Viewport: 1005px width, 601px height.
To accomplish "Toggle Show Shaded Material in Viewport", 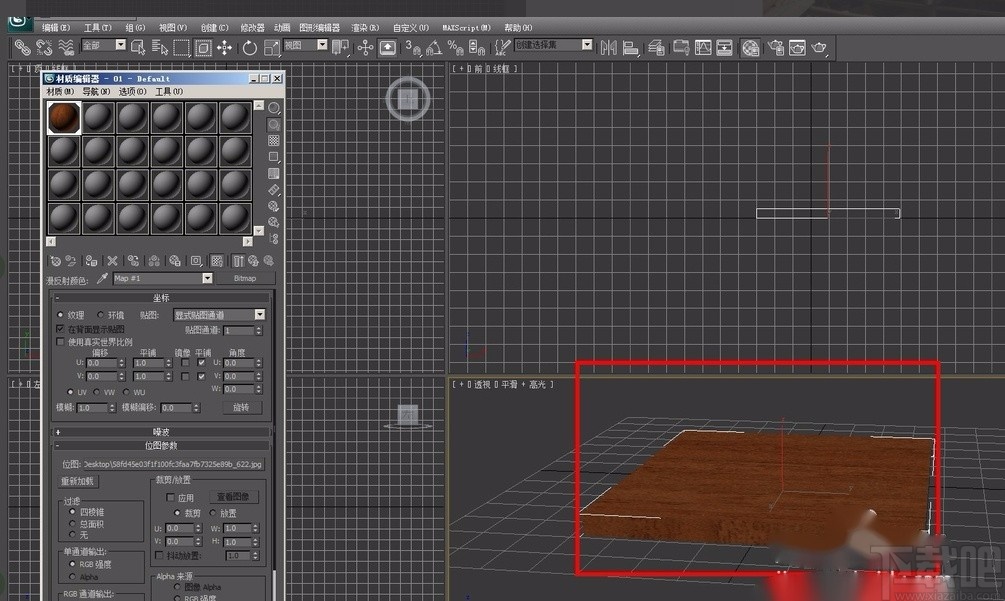I will [216, 261].
